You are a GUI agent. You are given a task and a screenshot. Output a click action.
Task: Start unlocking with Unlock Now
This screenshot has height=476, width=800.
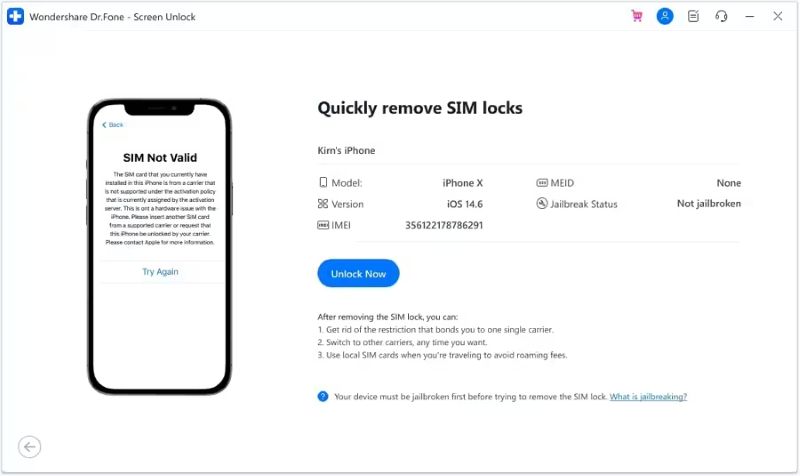click(358, 273)
